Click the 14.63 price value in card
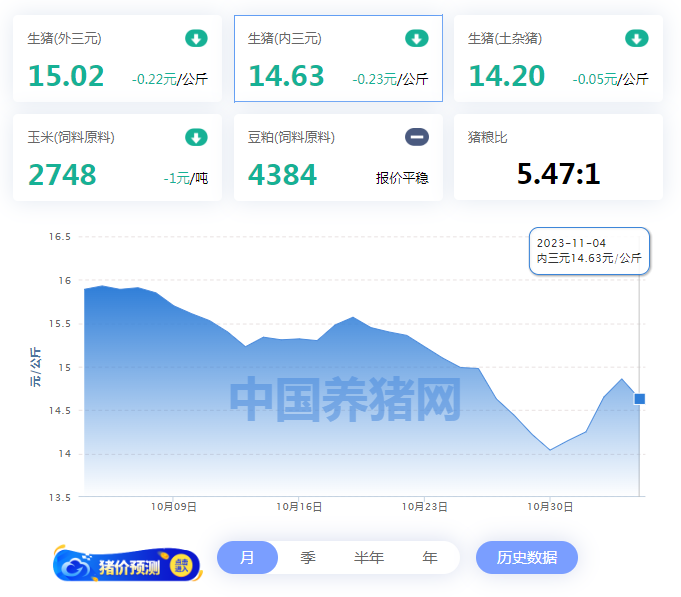The height and width of the screenshot is (597, 681). (286, 76)
